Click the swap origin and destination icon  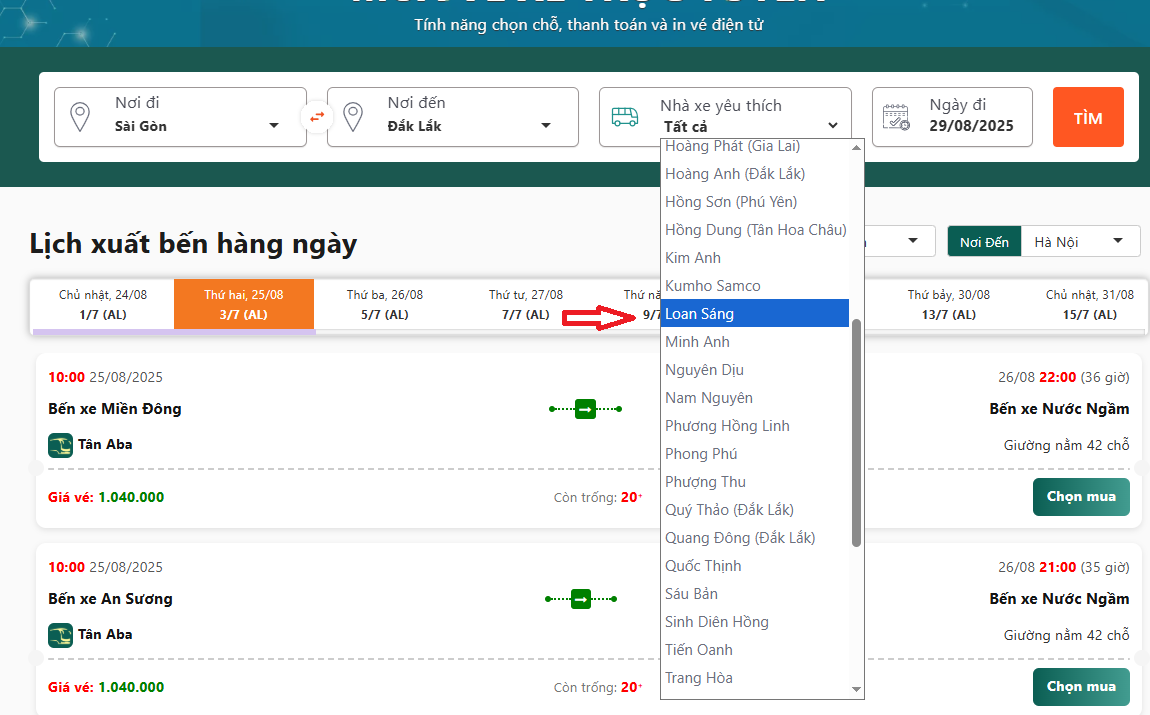tap(317, 117)
